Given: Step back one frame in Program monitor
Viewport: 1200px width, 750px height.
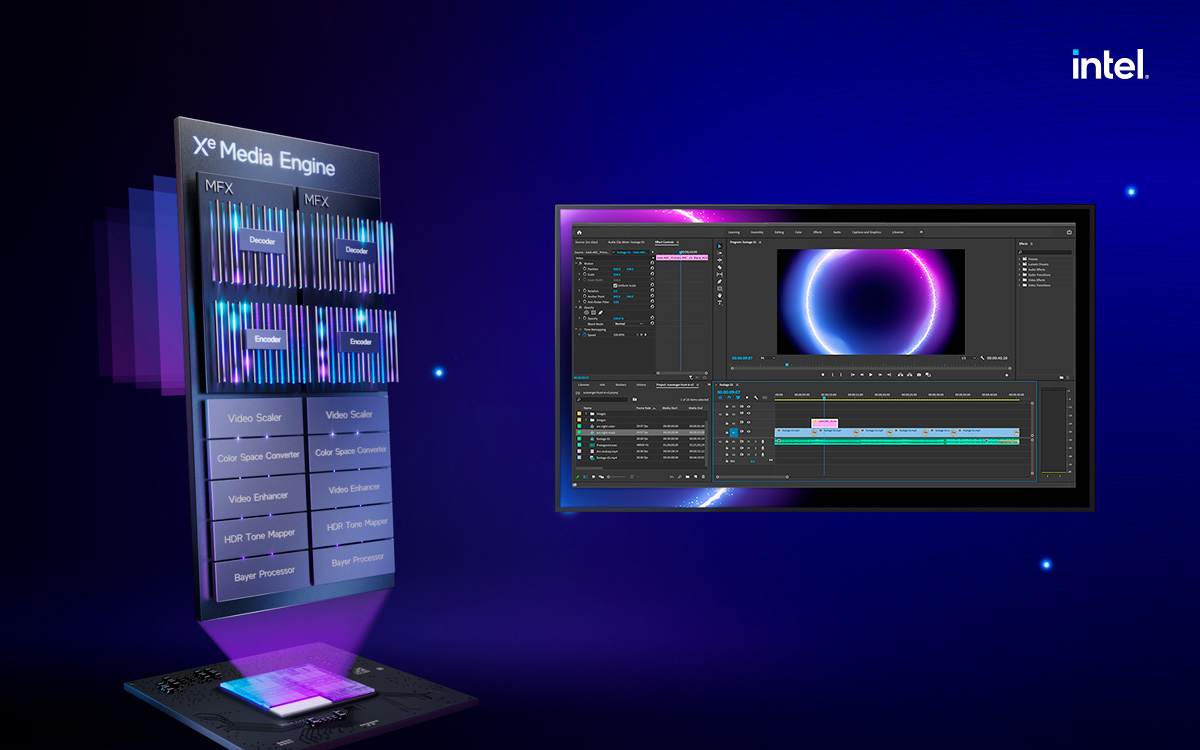Looking at the screenshot, I should [x=862, y=374].
